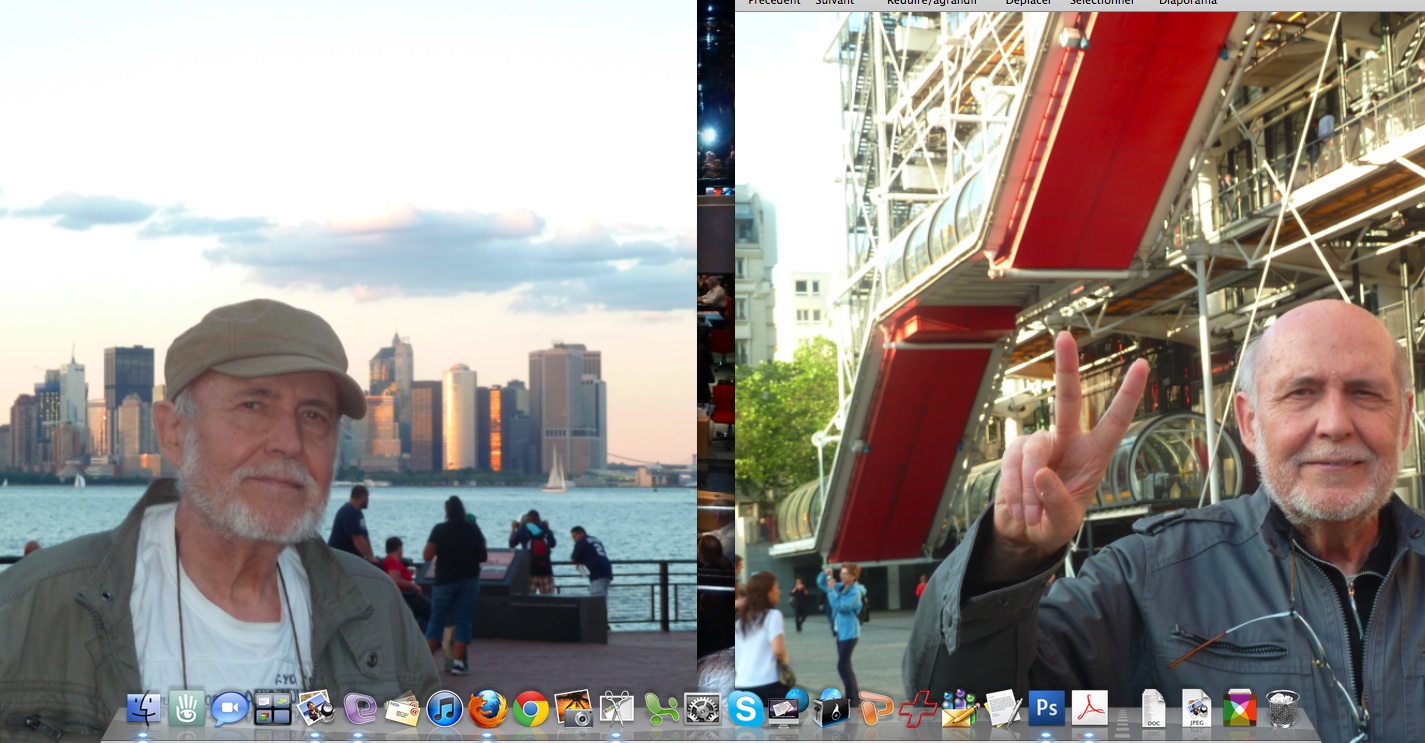Open the DOC file in dock

tap(1153, 709)
